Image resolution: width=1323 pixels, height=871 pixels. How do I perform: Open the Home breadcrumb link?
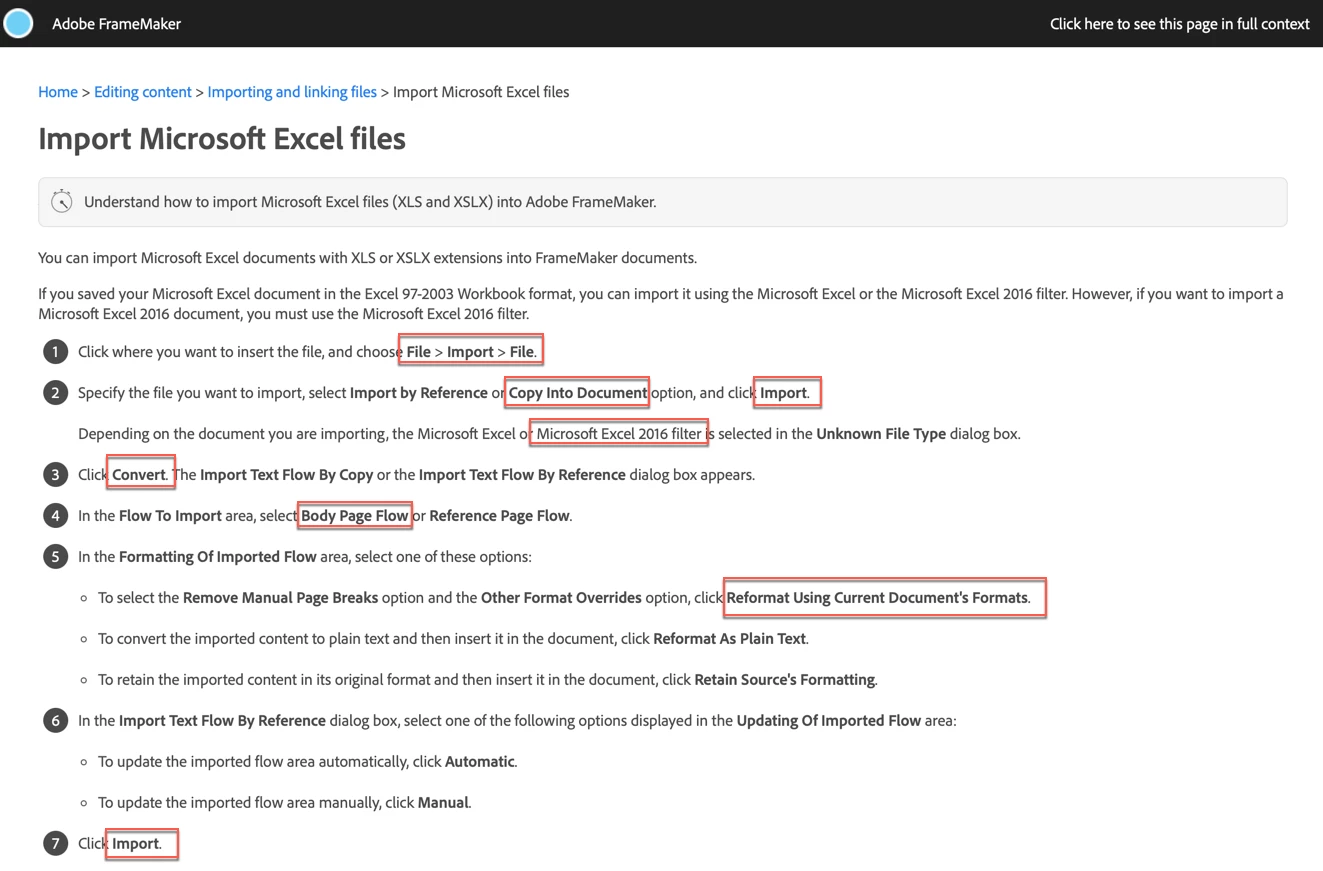pyautogui.click(x=58, y=92)
